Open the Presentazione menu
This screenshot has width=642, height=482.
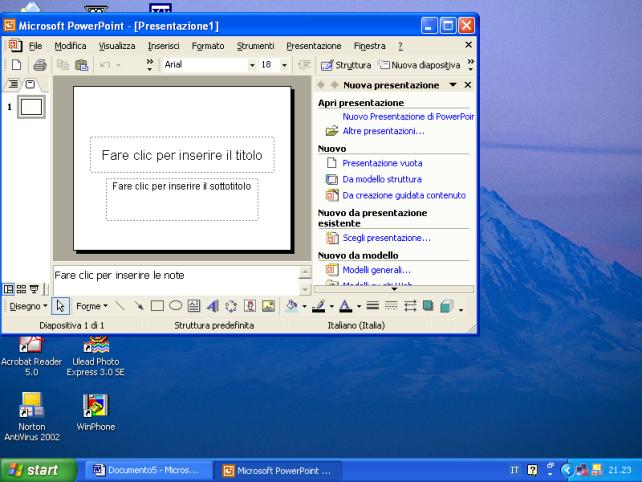[x=314, y=46]
